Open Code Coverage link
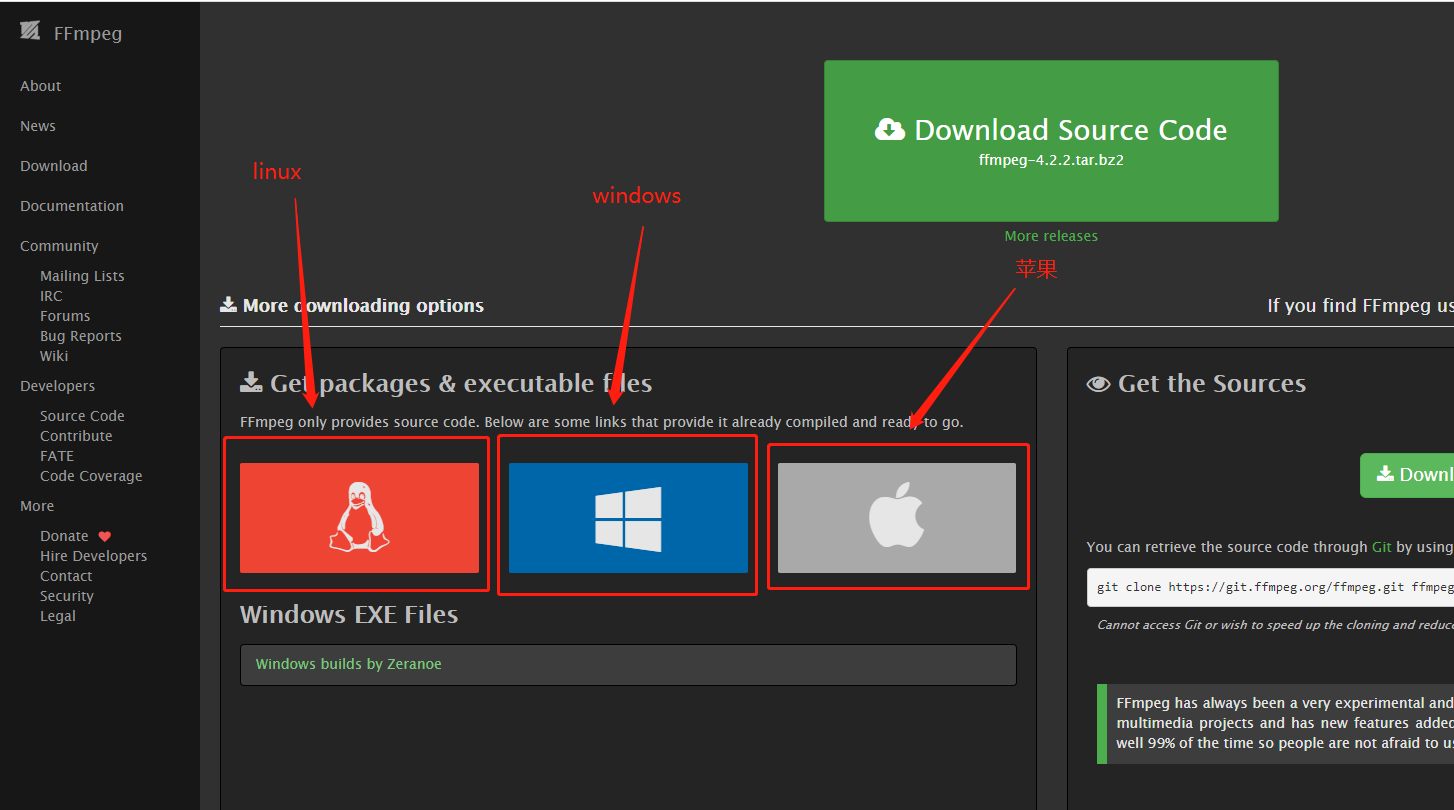 tap(91, 476)
